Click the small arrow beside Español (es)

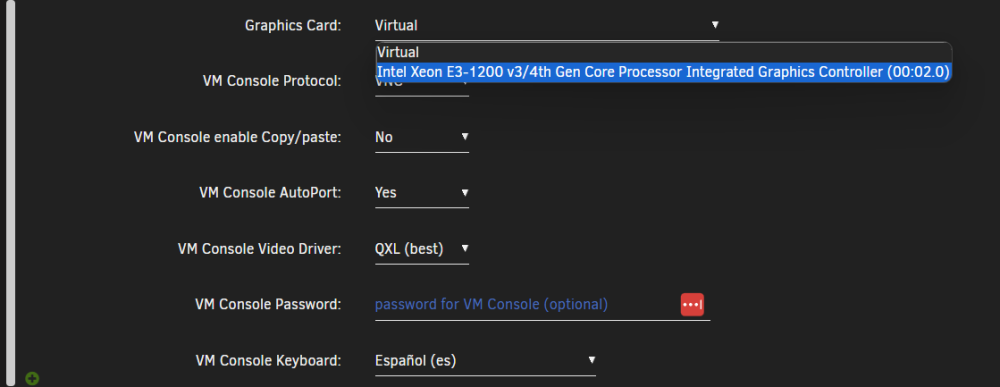coord(592,360)
